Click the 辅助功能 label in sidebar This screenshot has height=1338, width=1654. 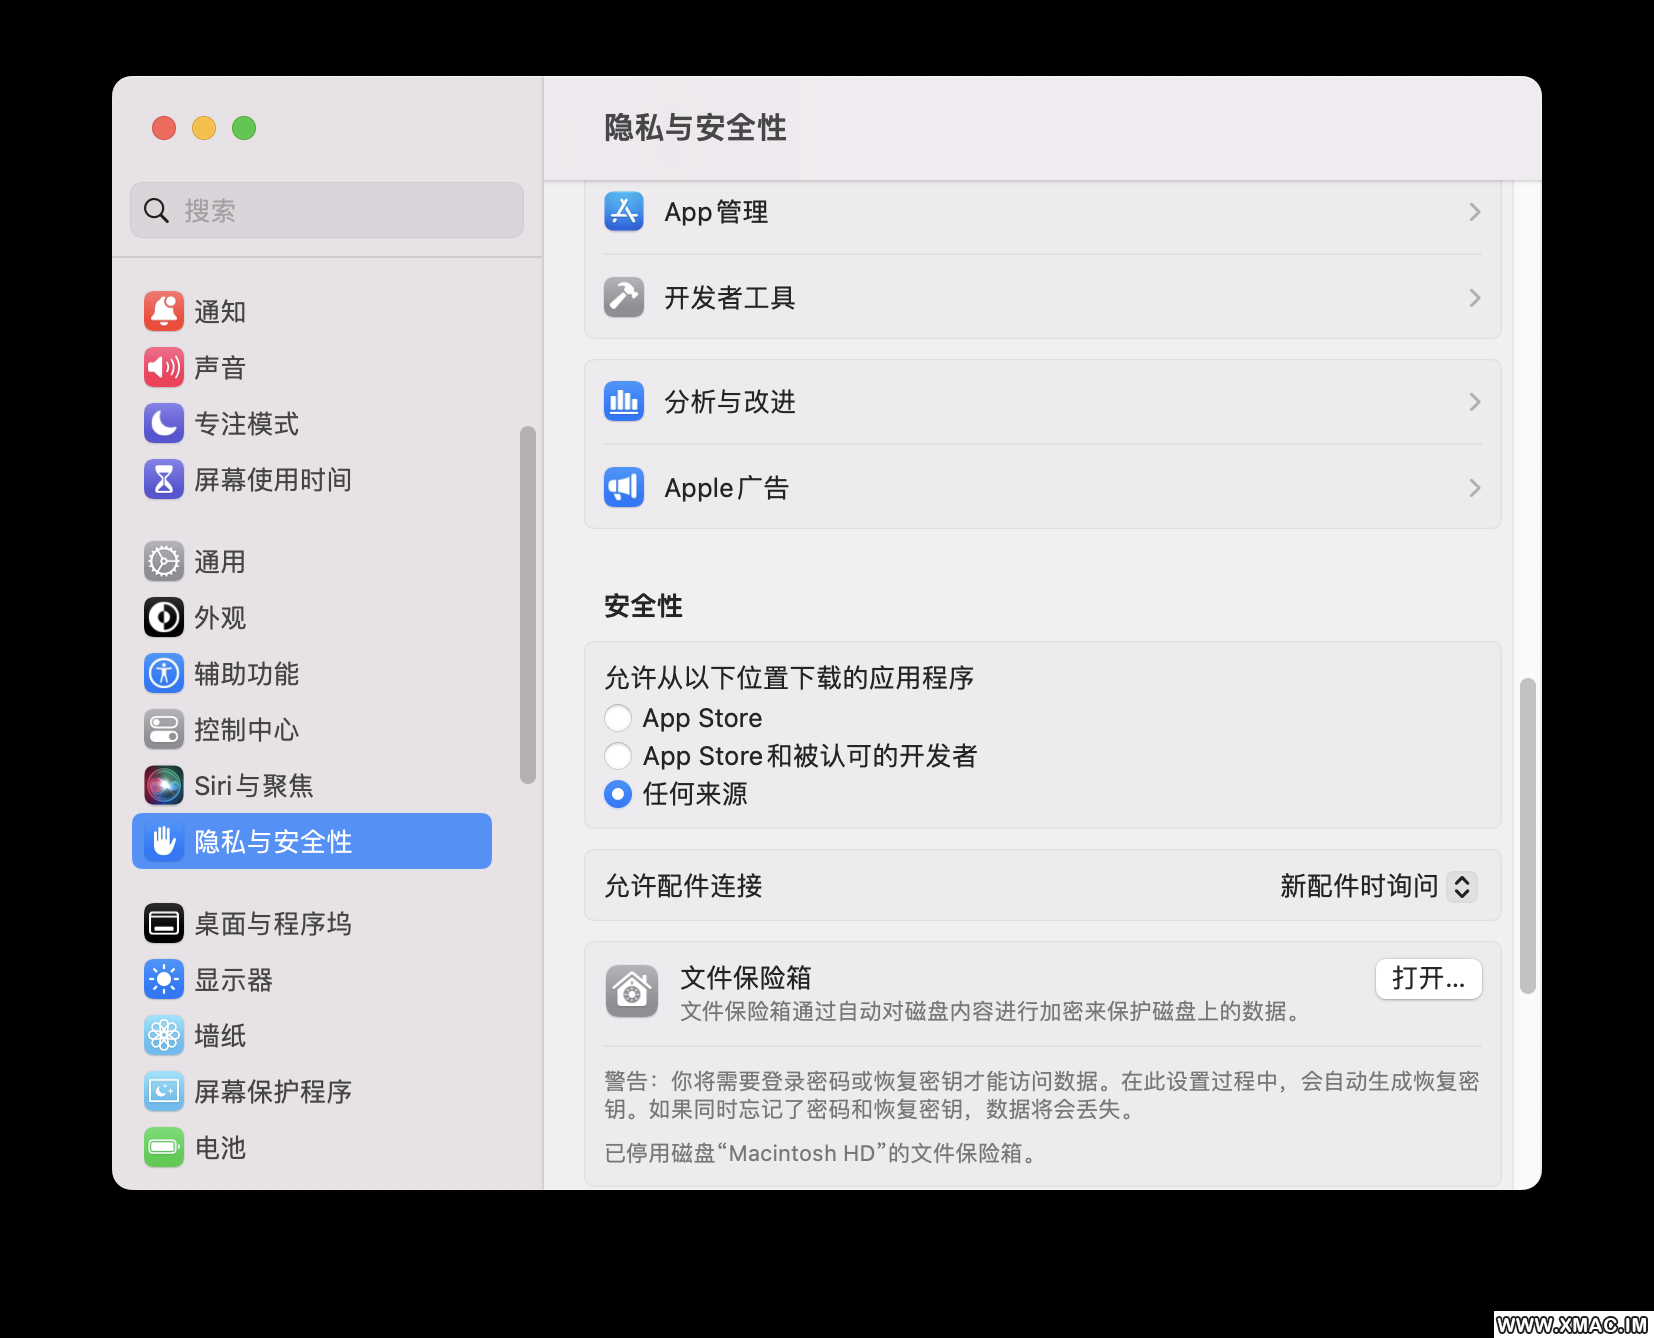click(x=246, y=674)
